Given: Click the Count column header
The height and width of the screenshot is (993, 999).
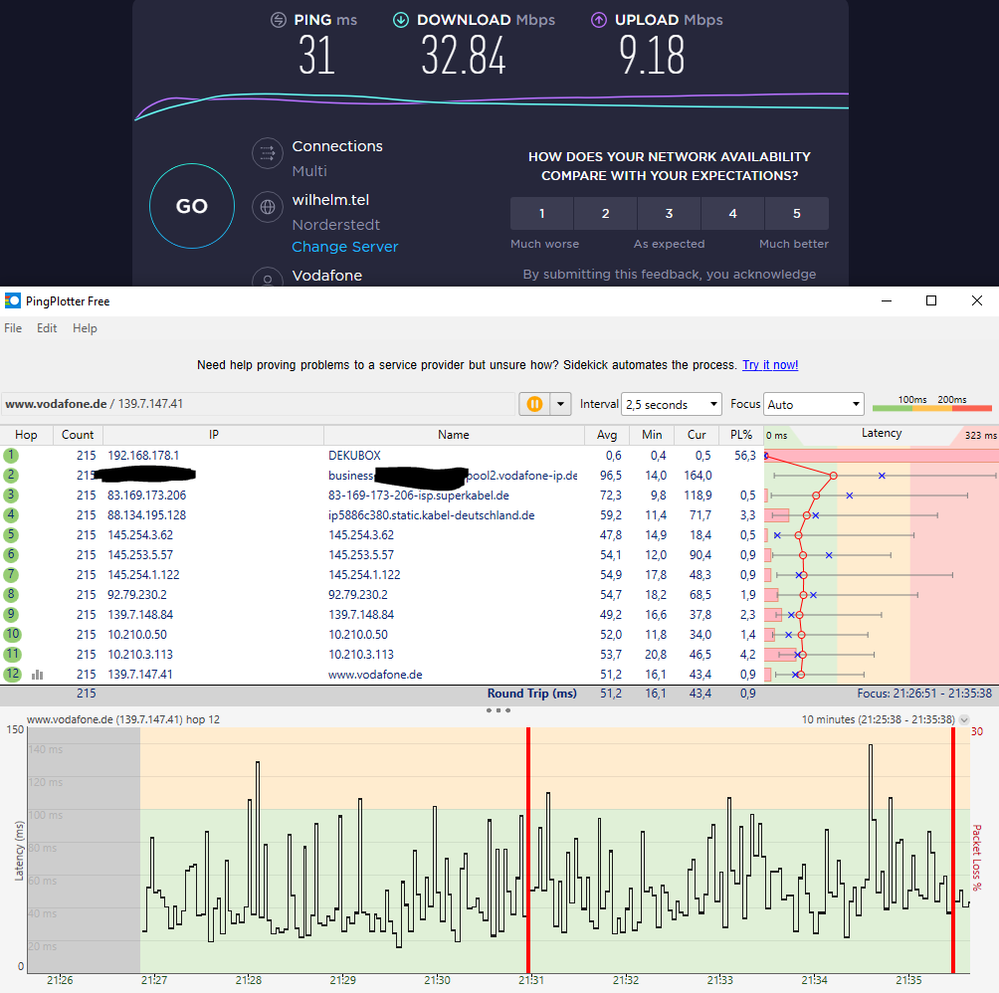Looking at the screenshot, I should coord(78,434).
